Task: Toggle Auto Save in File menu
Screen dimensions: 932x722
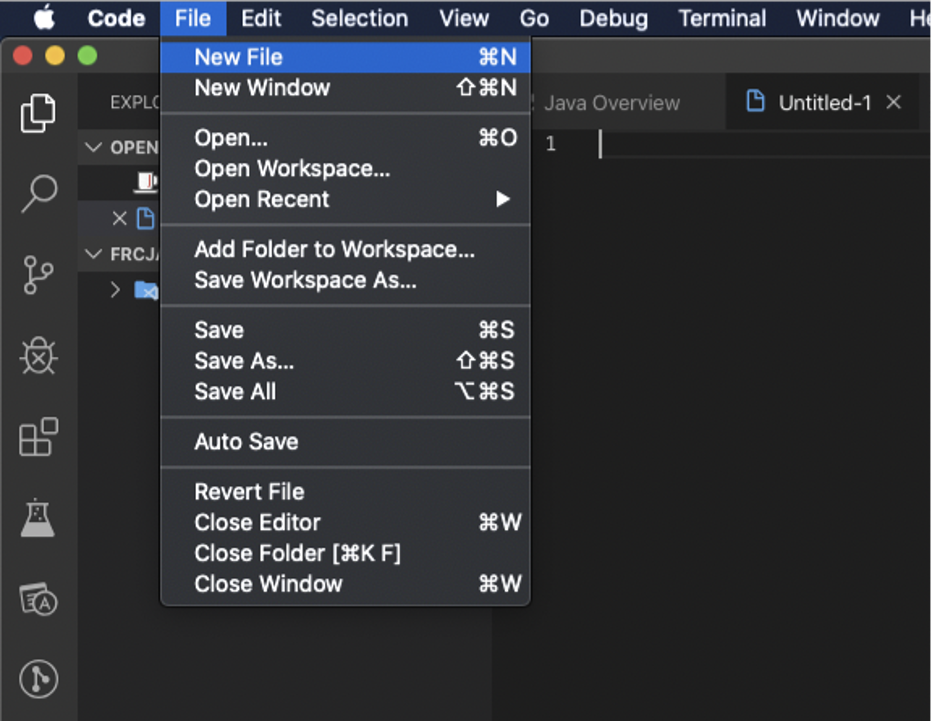Action: (345, 442)
